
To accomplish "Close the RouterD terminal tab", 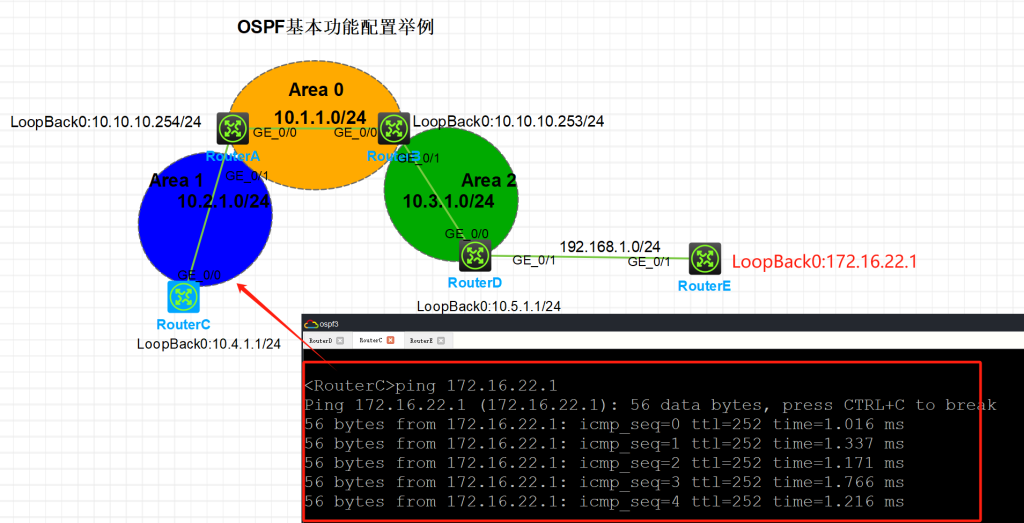I will [340, 341].
